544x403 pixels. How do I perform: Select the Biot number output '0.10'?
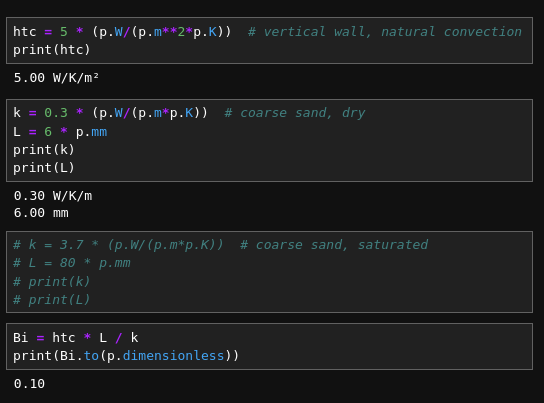tap(29, 384)
